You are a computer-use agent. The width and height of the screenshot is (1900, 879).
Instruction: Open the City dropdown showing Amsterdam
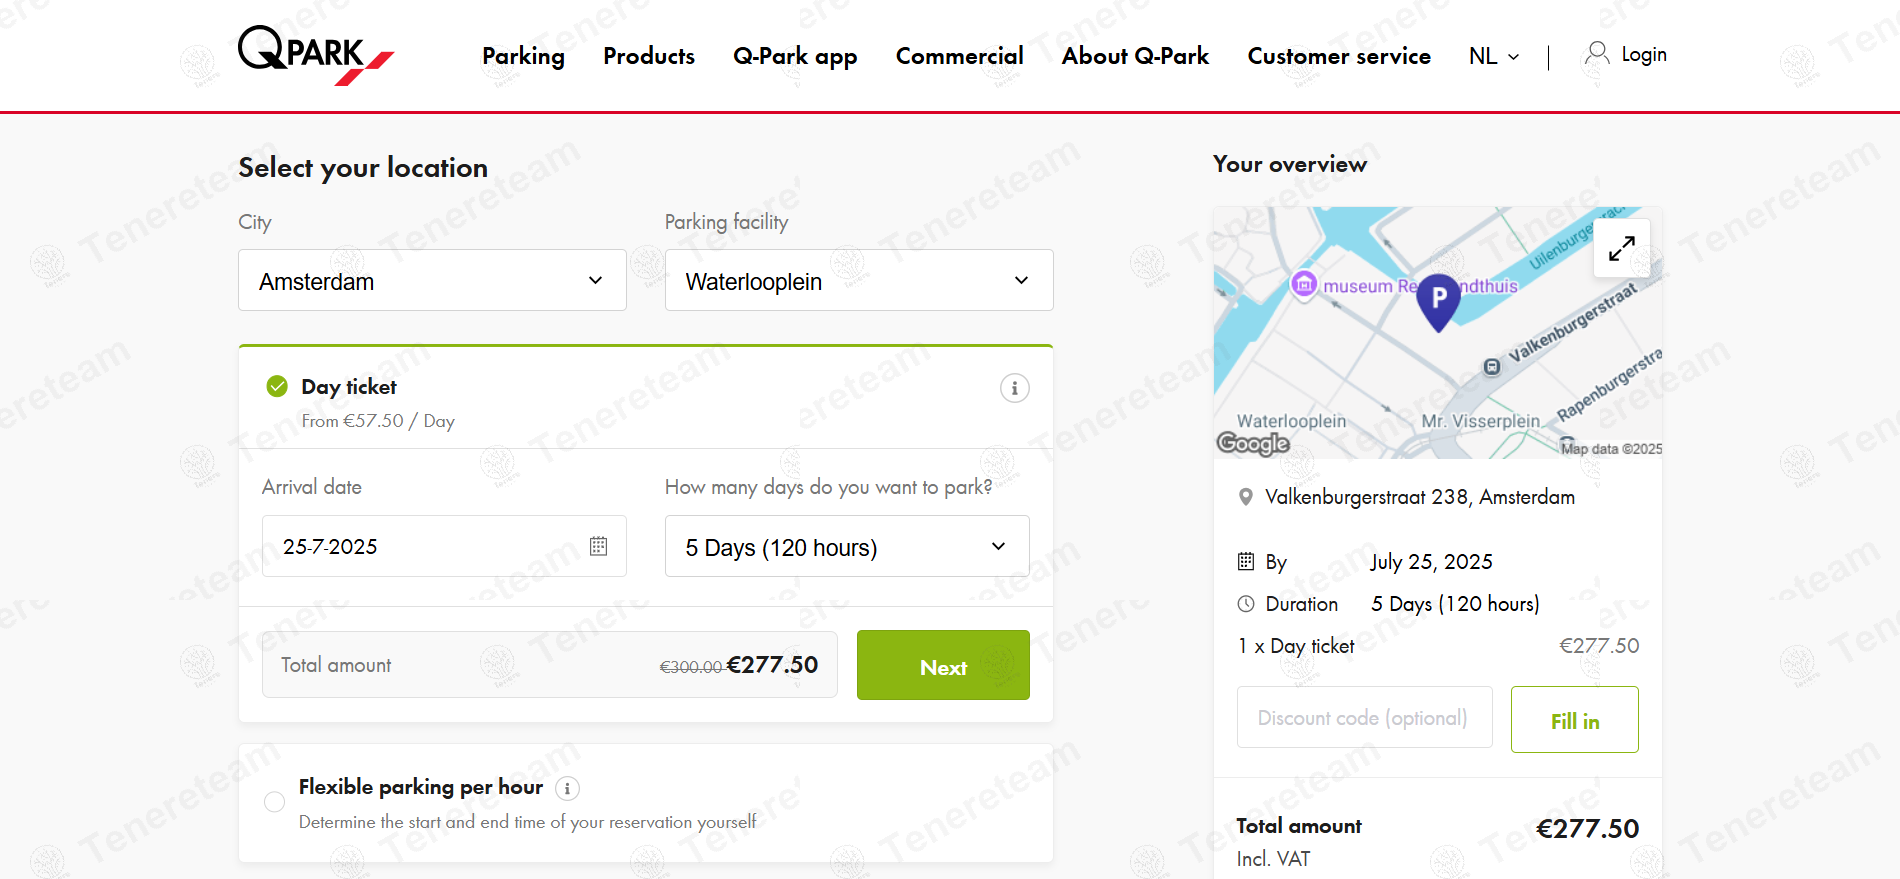[432, 281]
